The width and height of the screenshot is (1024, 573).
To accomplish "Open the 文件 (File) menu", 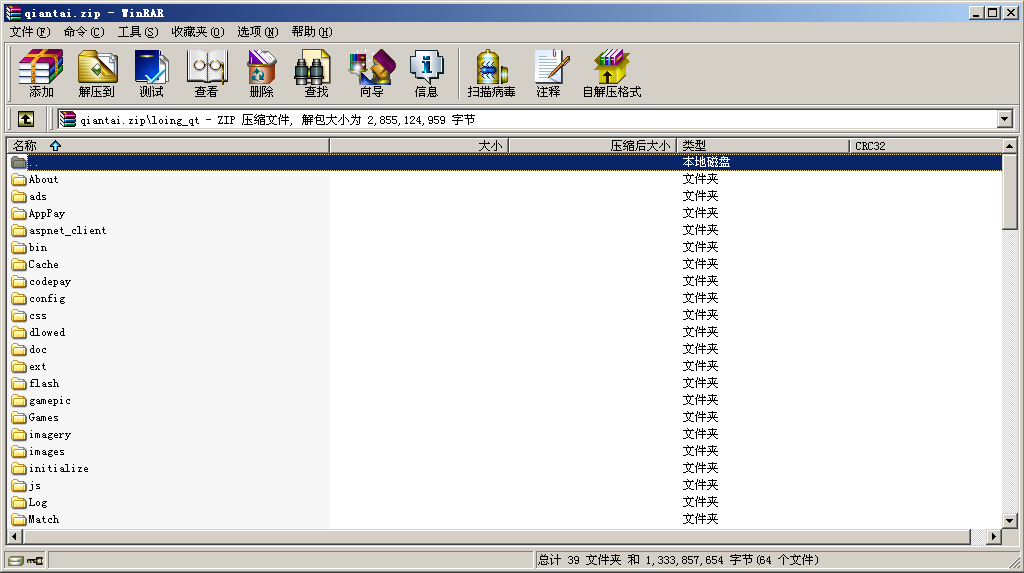I will pyautogui.click(x=29, y=32).
